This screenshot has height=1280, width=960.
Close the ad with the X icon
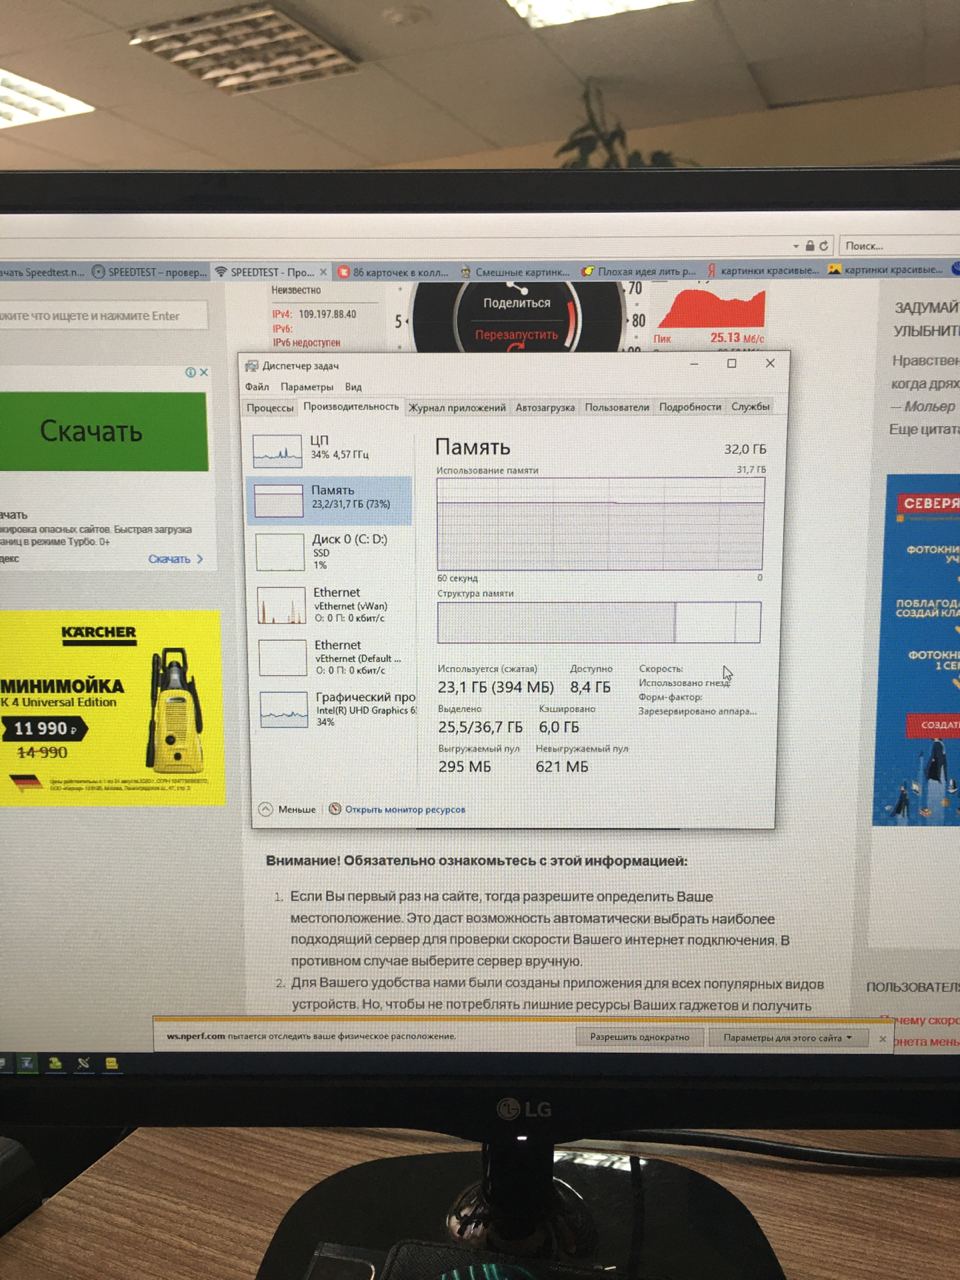(x=204, y=372)
